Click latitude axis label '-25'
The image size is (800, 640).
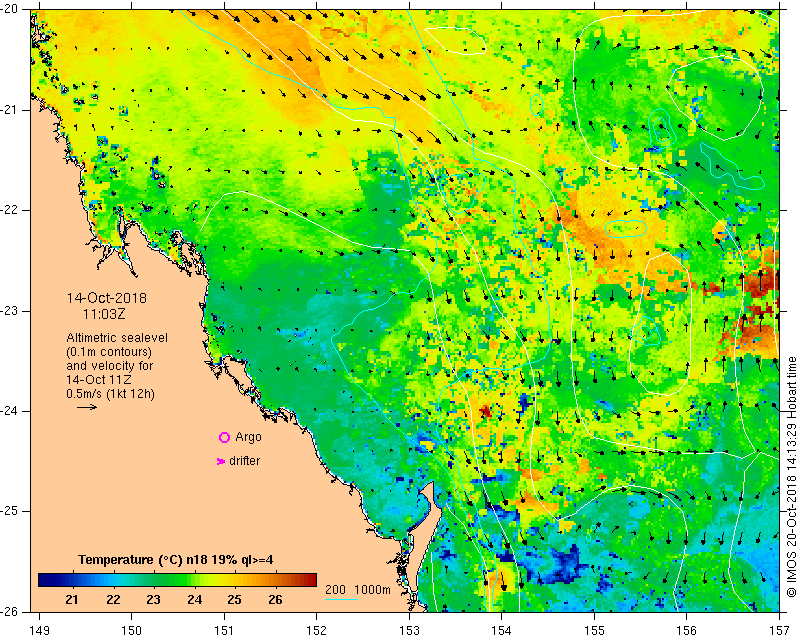[x=9, y=511]
